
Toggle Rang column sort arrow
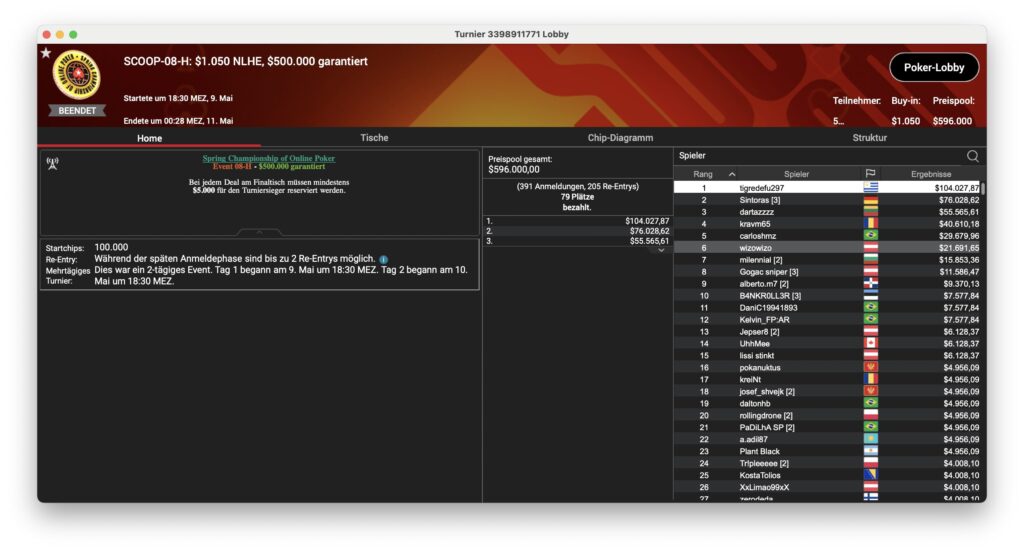coord(731,174)
